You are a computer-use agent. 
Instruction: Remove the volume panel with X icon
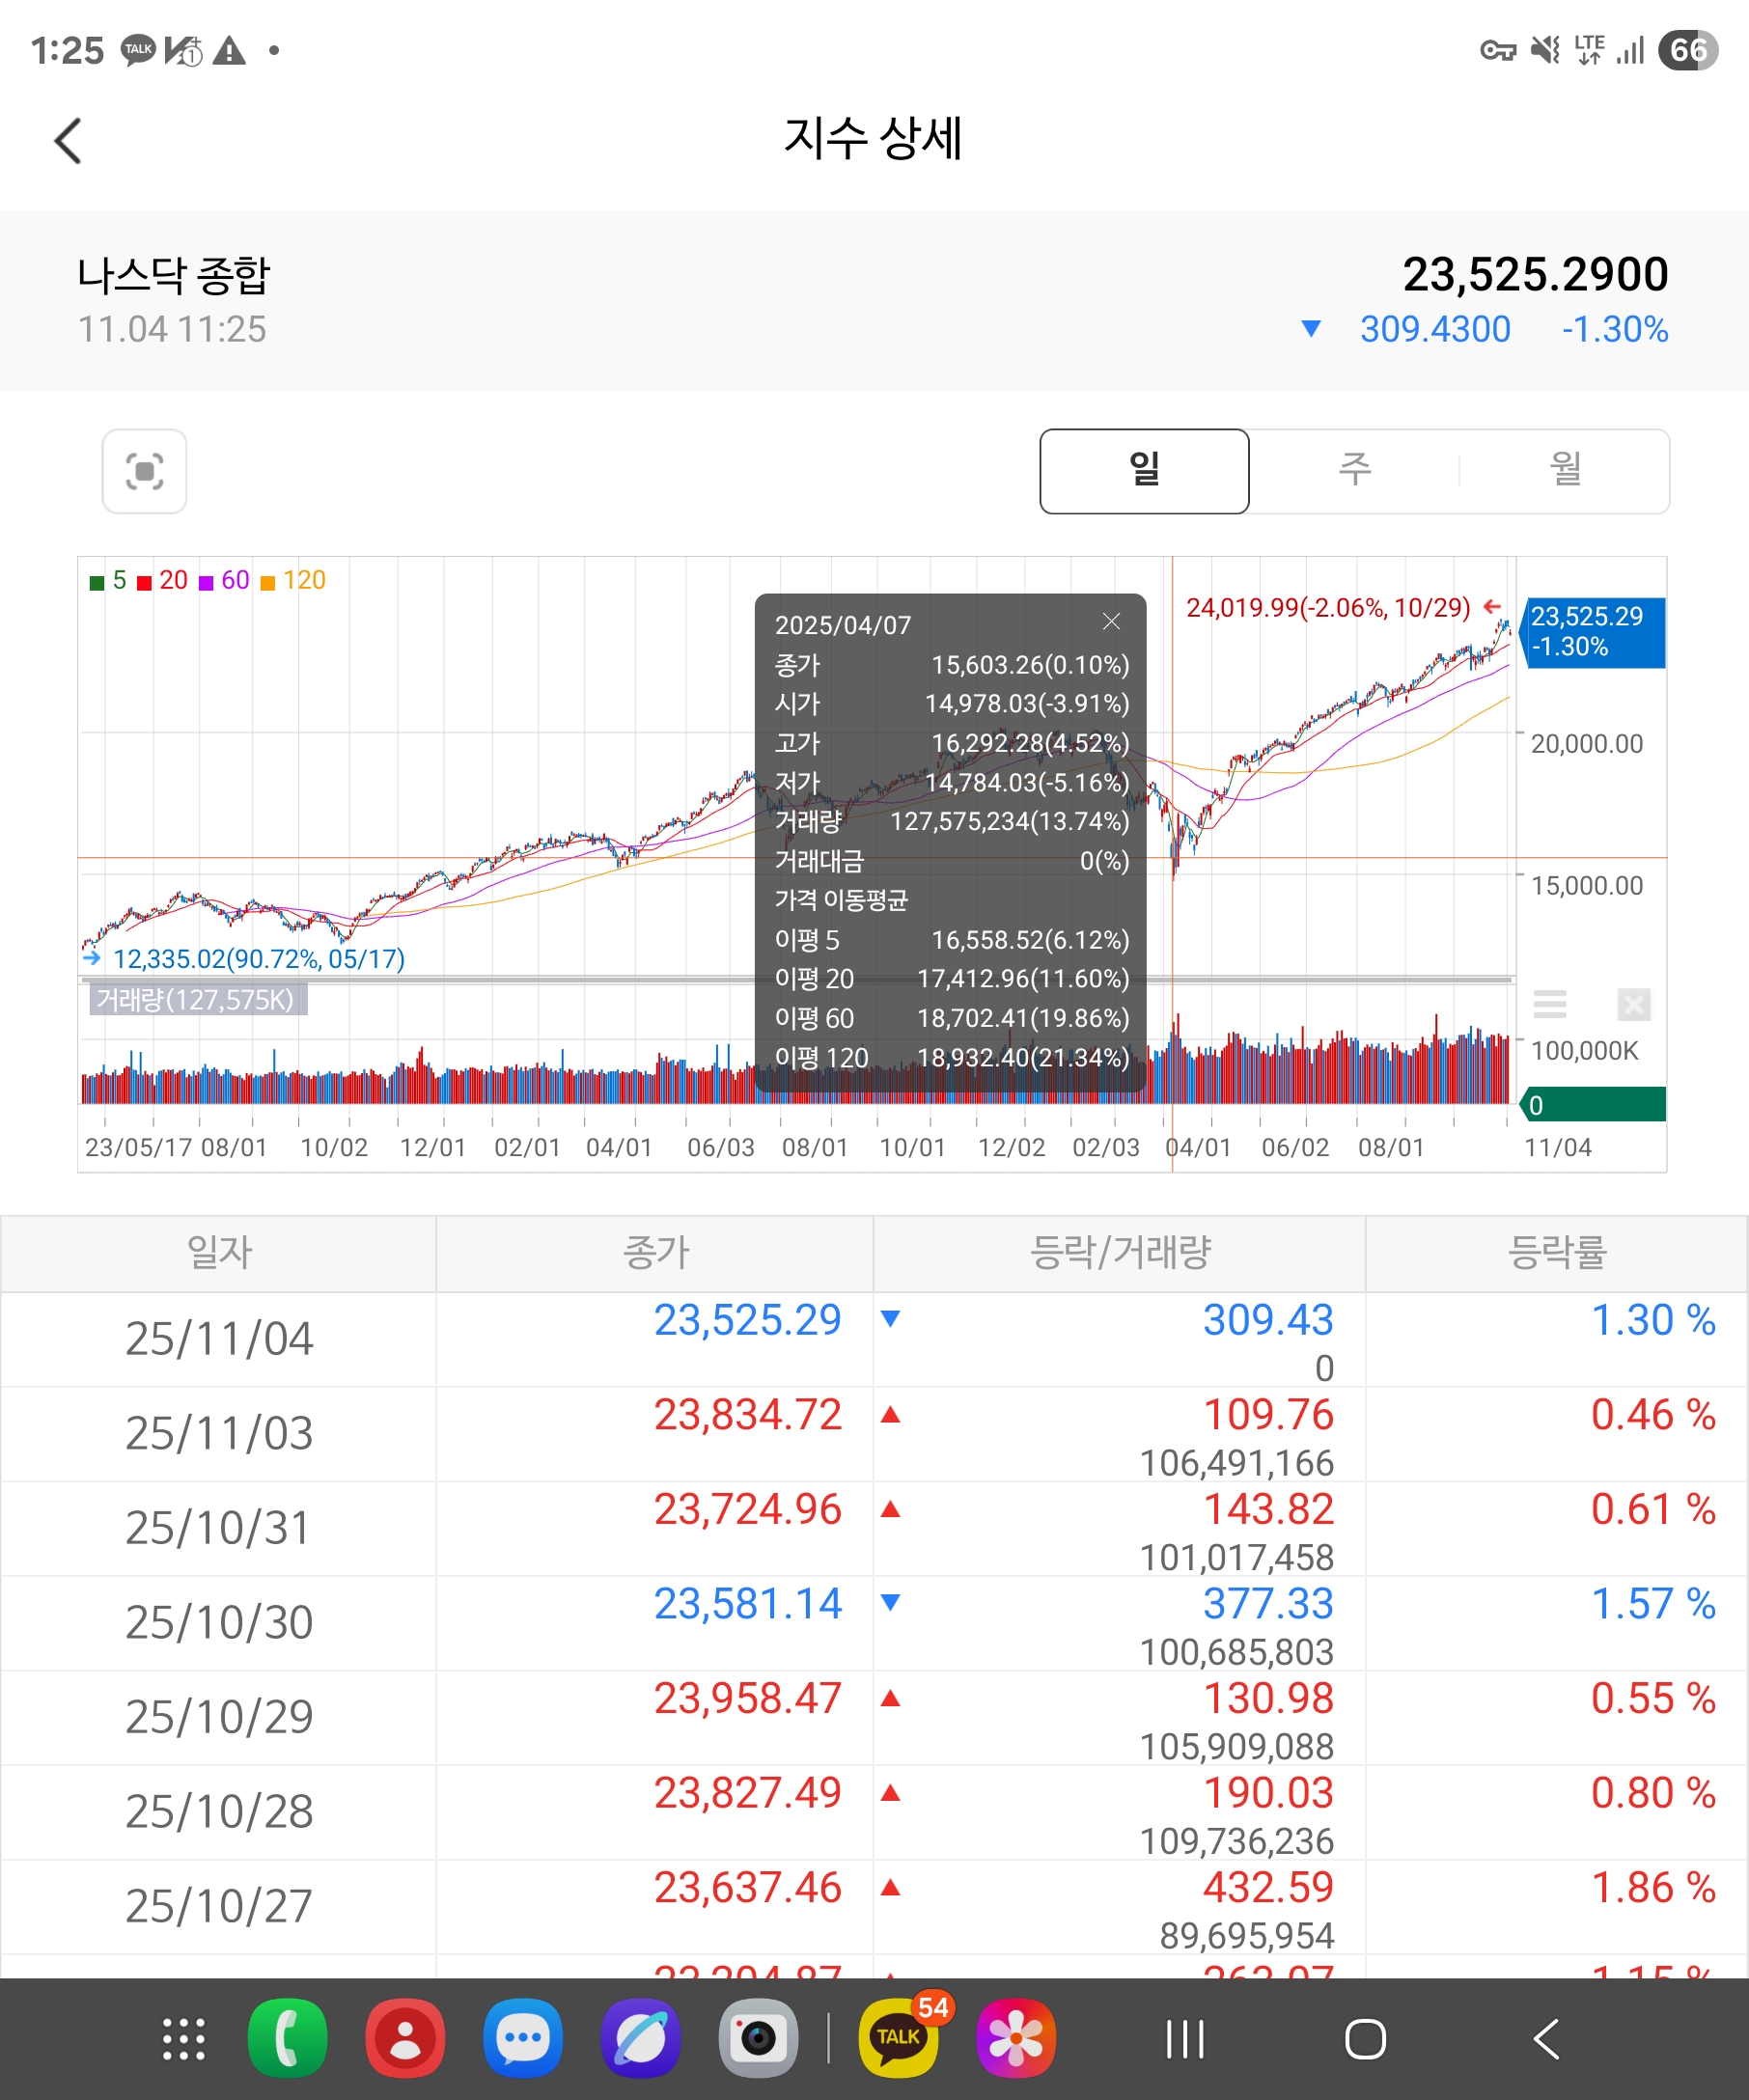coord(1633,1003)
